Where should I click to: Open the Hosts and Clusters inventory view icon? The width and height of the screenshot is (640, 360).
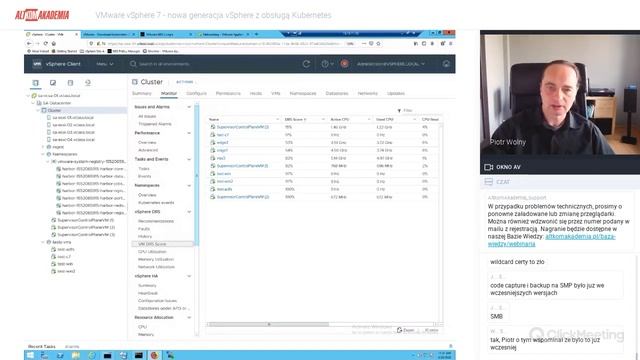click(x=36, y=83)
